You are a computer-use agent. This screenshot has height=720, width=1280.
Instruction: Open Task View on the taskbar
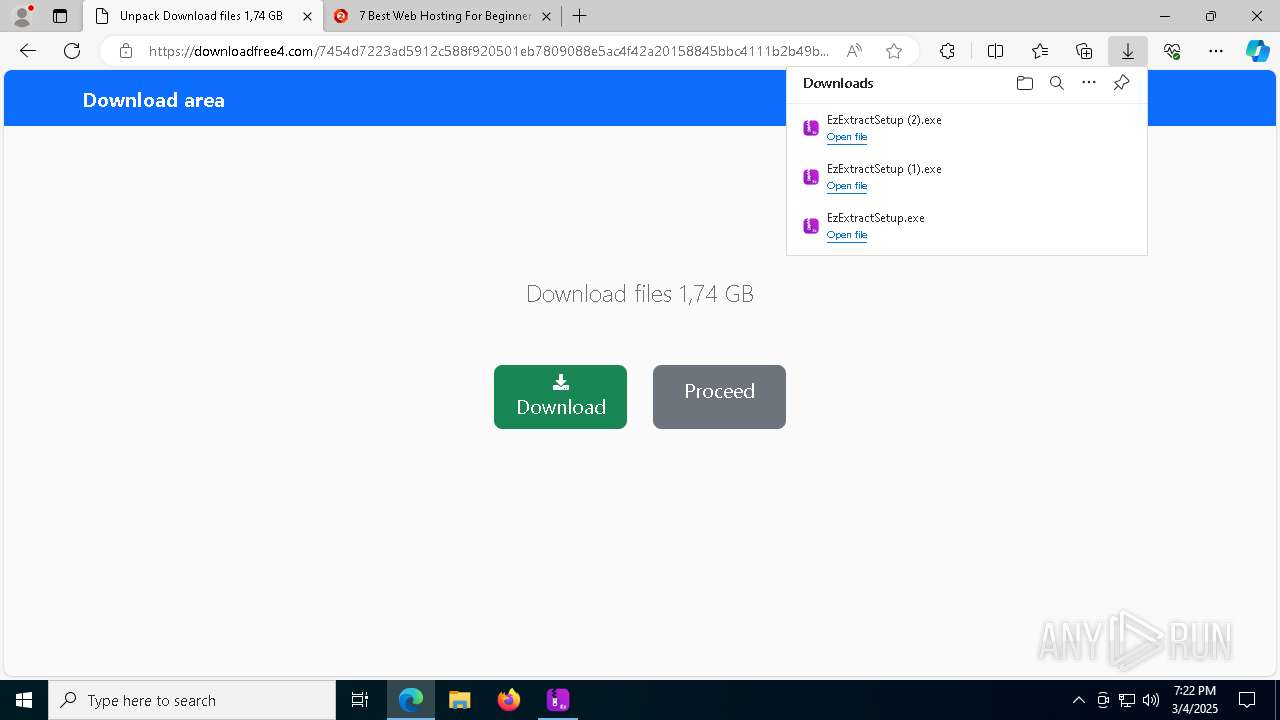(360, 700)
